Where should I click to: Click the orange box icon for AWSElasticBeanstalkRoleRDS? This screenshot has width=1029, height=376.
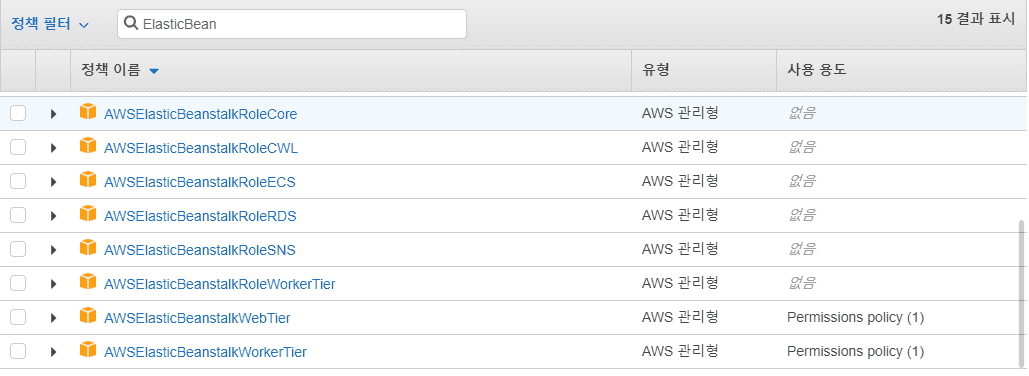click(88, 214)
